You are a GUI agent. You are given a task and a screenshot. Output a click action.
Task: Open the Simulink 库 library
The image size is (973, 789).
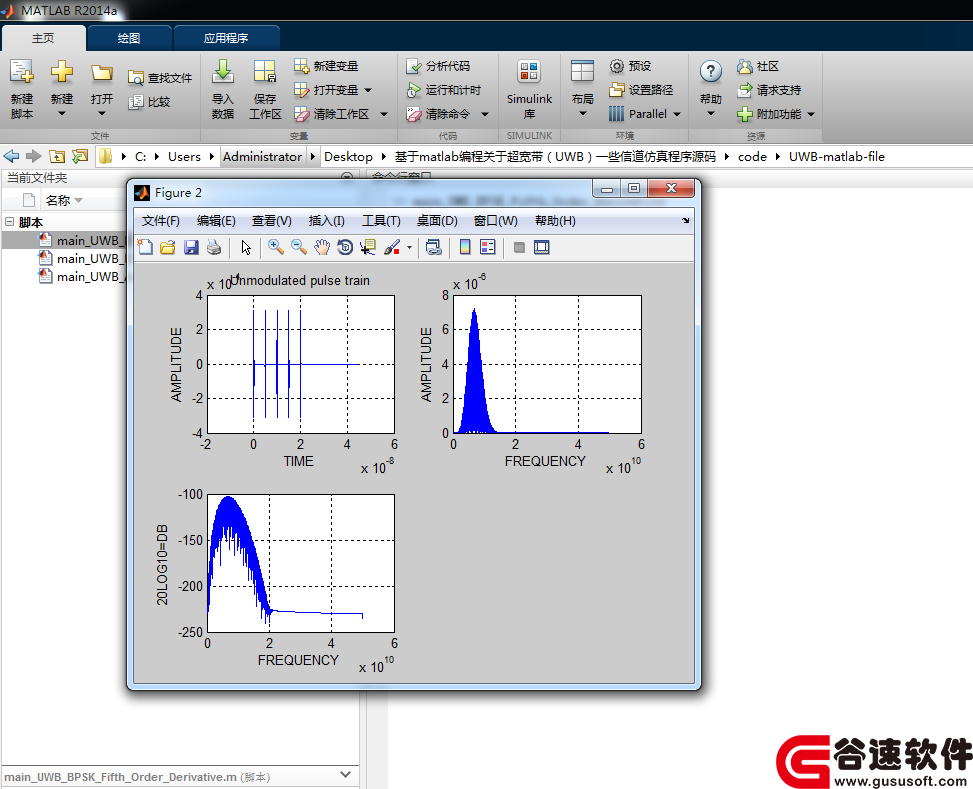click(x=529, y=89)
